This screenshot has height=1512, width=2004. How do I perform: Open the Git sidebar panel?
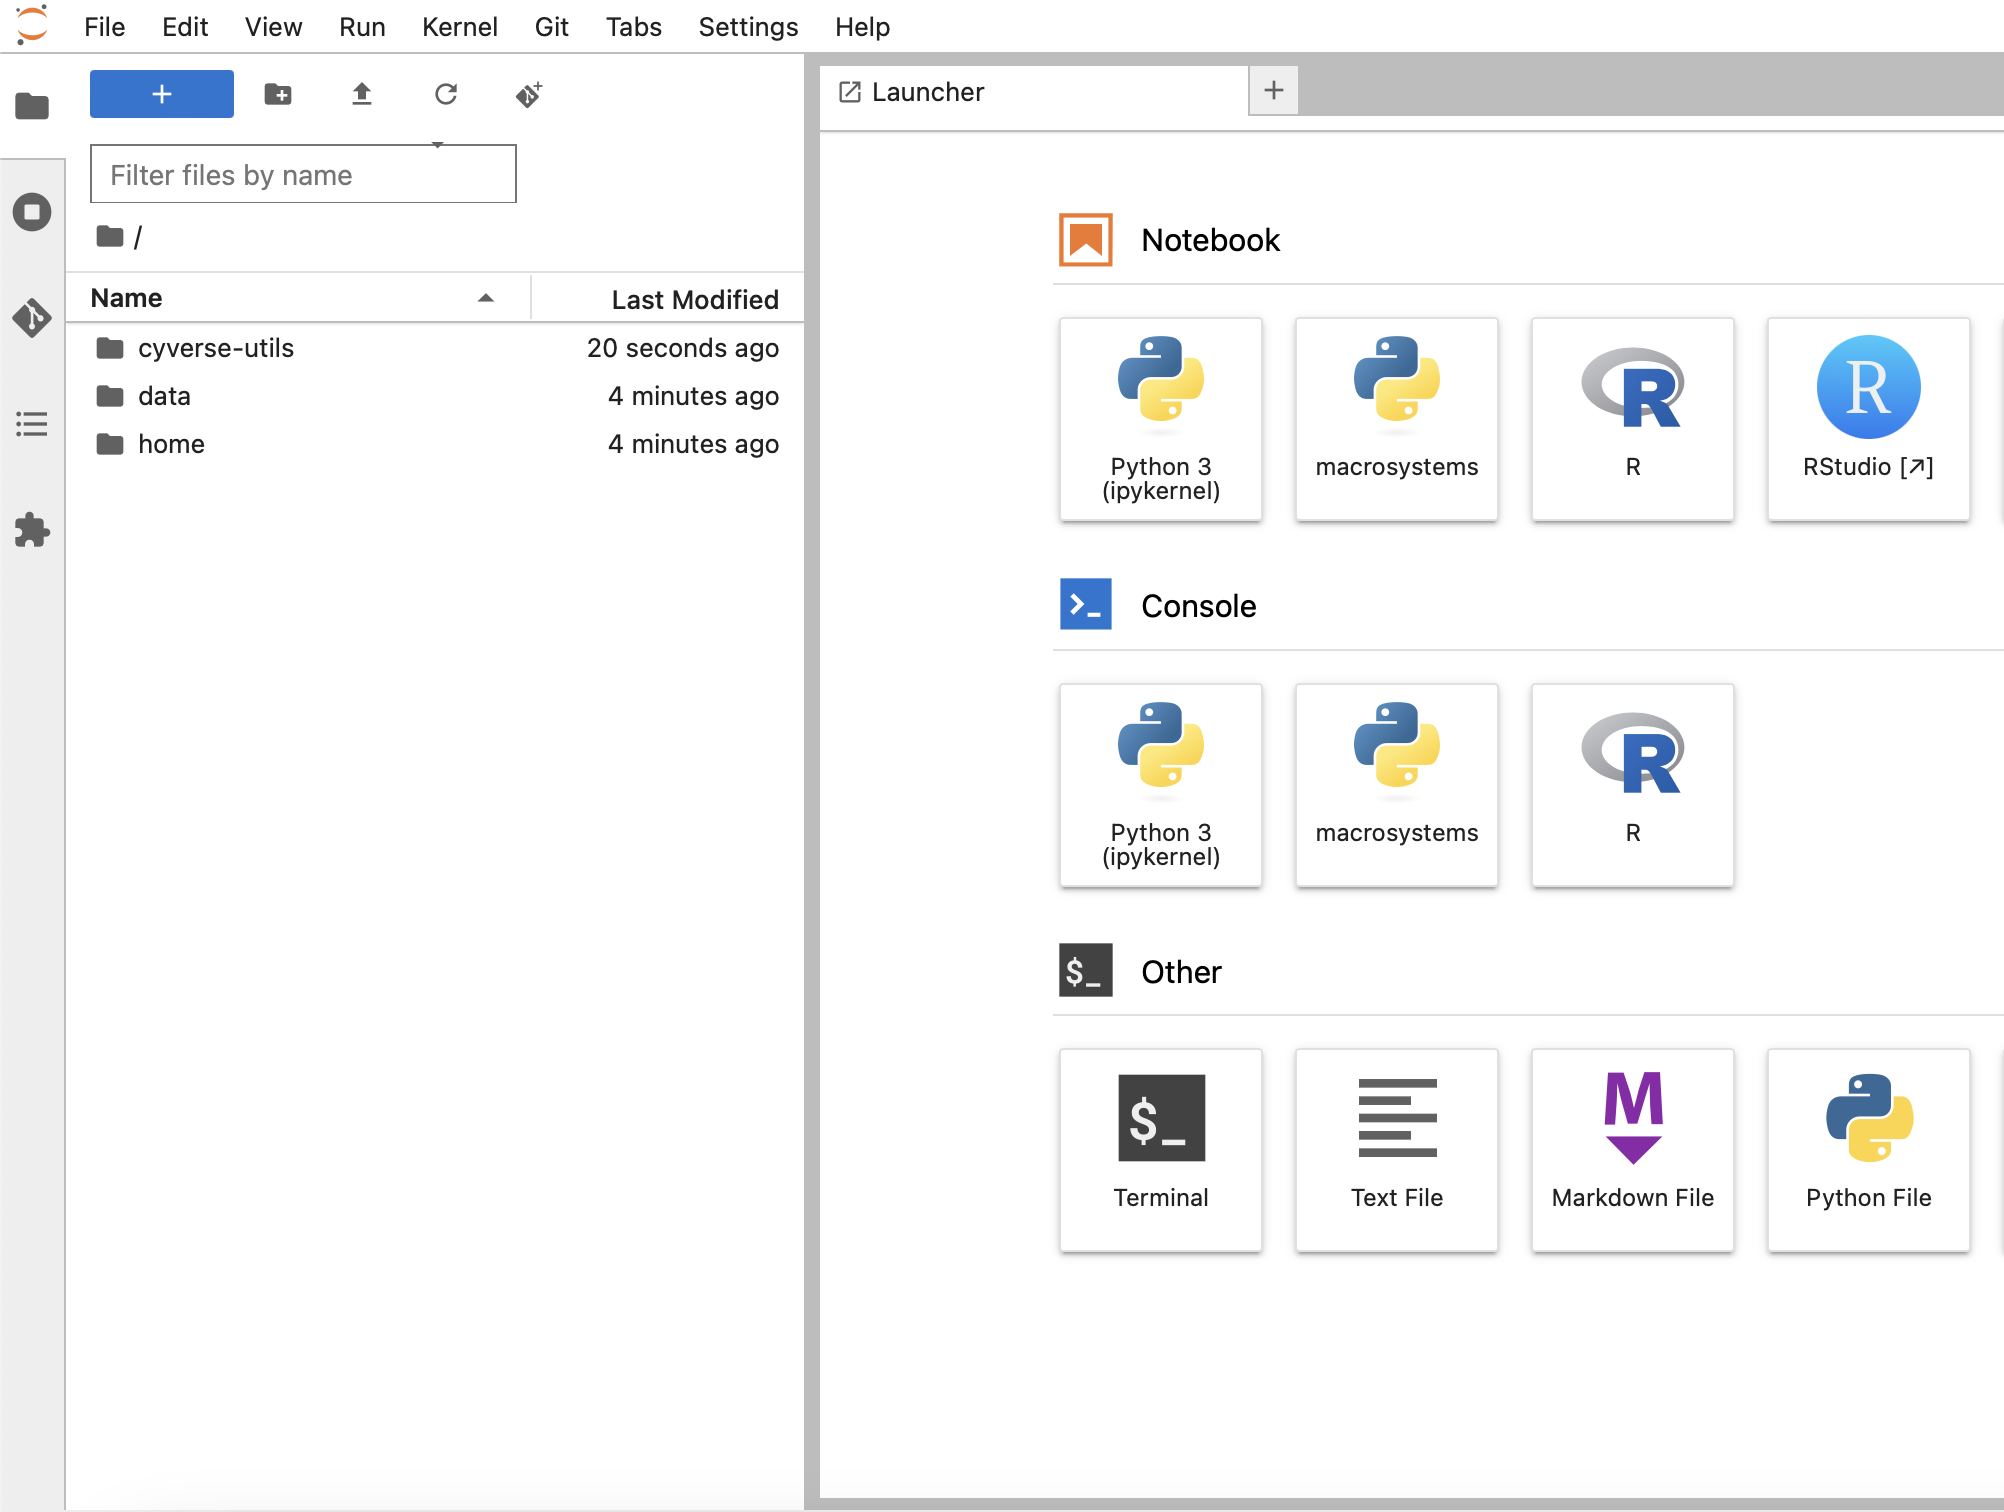(x=32, y=318)
